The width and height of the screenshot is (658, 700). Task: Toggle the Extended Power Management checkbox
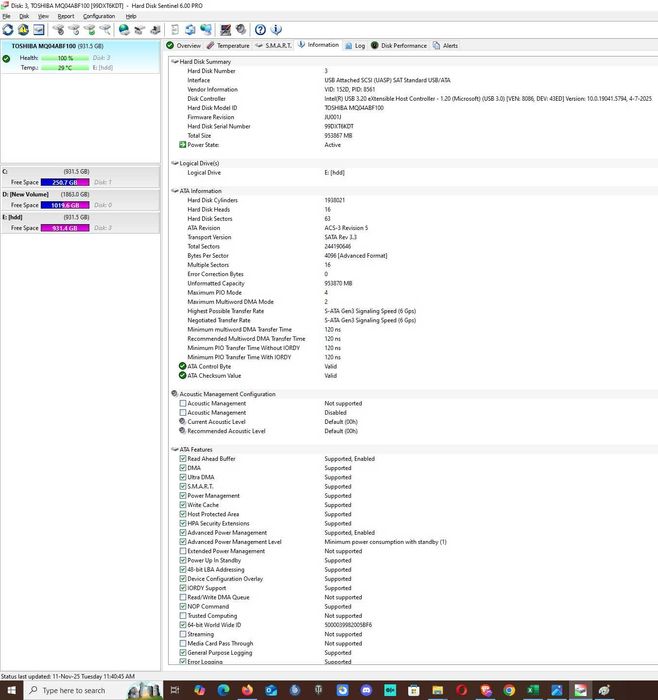[183, 551]
